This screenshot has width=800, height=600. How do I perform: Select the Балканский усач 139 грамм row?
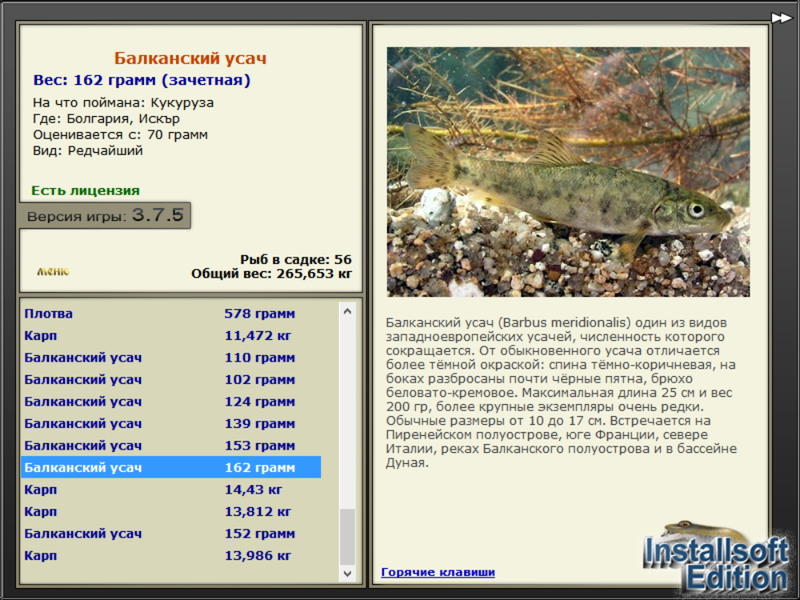coord(171,423)
